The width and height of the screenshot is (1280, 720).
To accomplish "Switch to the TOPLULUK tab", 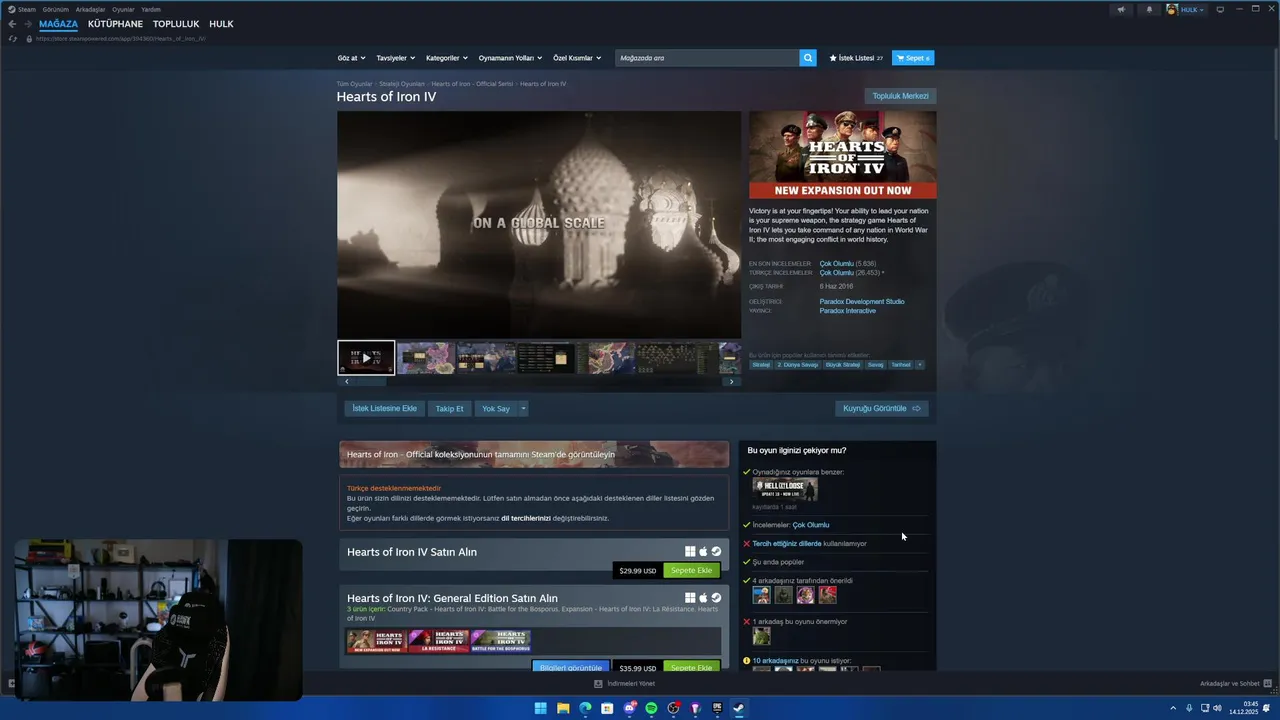I will click(x=176, y=24).
